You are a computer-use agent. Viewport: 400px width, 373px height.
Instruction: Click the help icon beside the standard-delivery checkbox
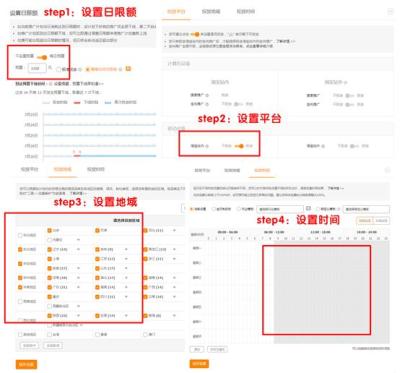pyautogui.click(x=80, y=69)
